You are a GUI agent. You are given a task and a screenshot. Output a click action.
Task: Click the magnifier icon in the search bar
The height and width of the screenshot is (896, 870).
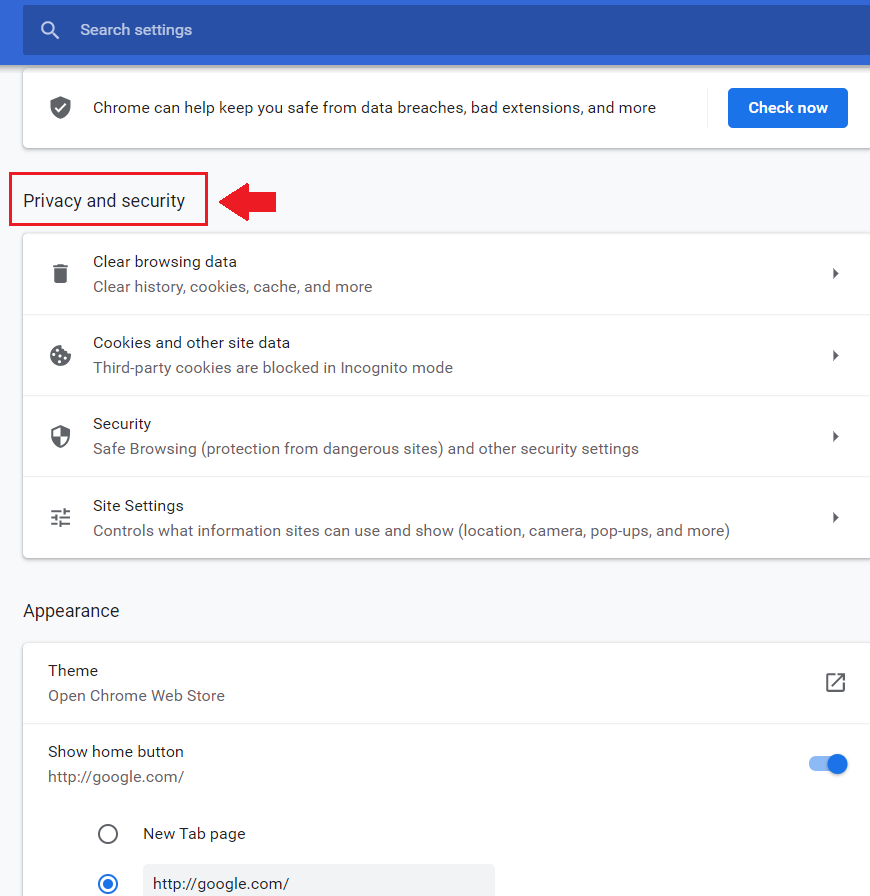[x=50, y=30]
